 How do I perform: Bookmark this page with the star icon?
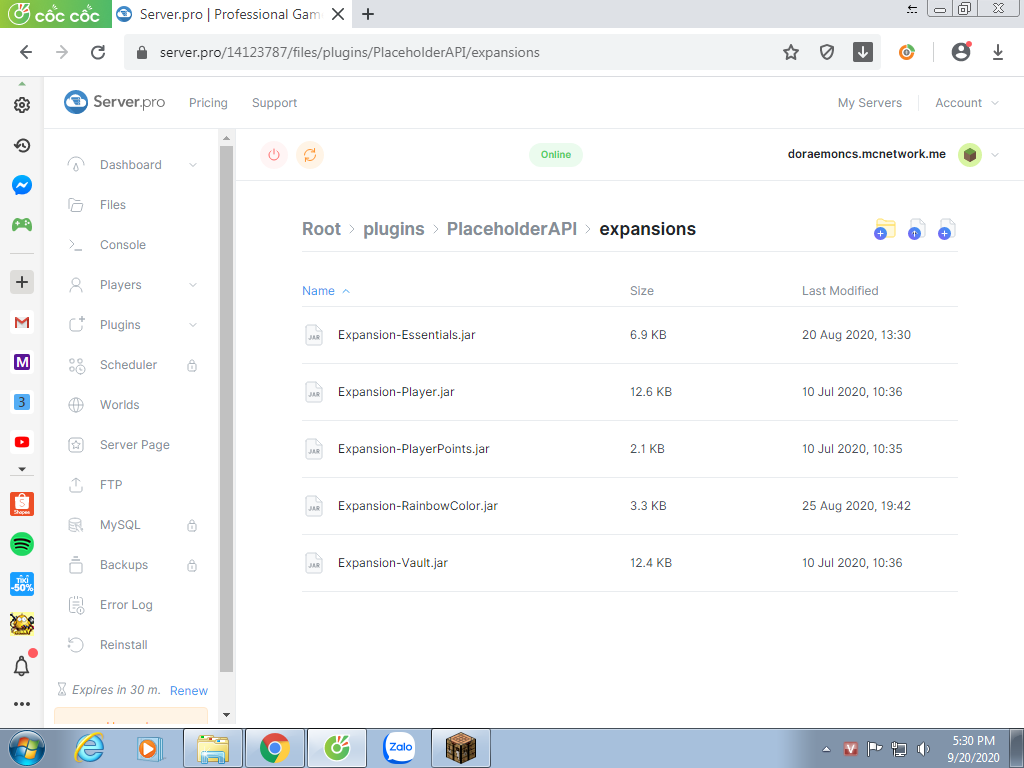coord(791,52)
